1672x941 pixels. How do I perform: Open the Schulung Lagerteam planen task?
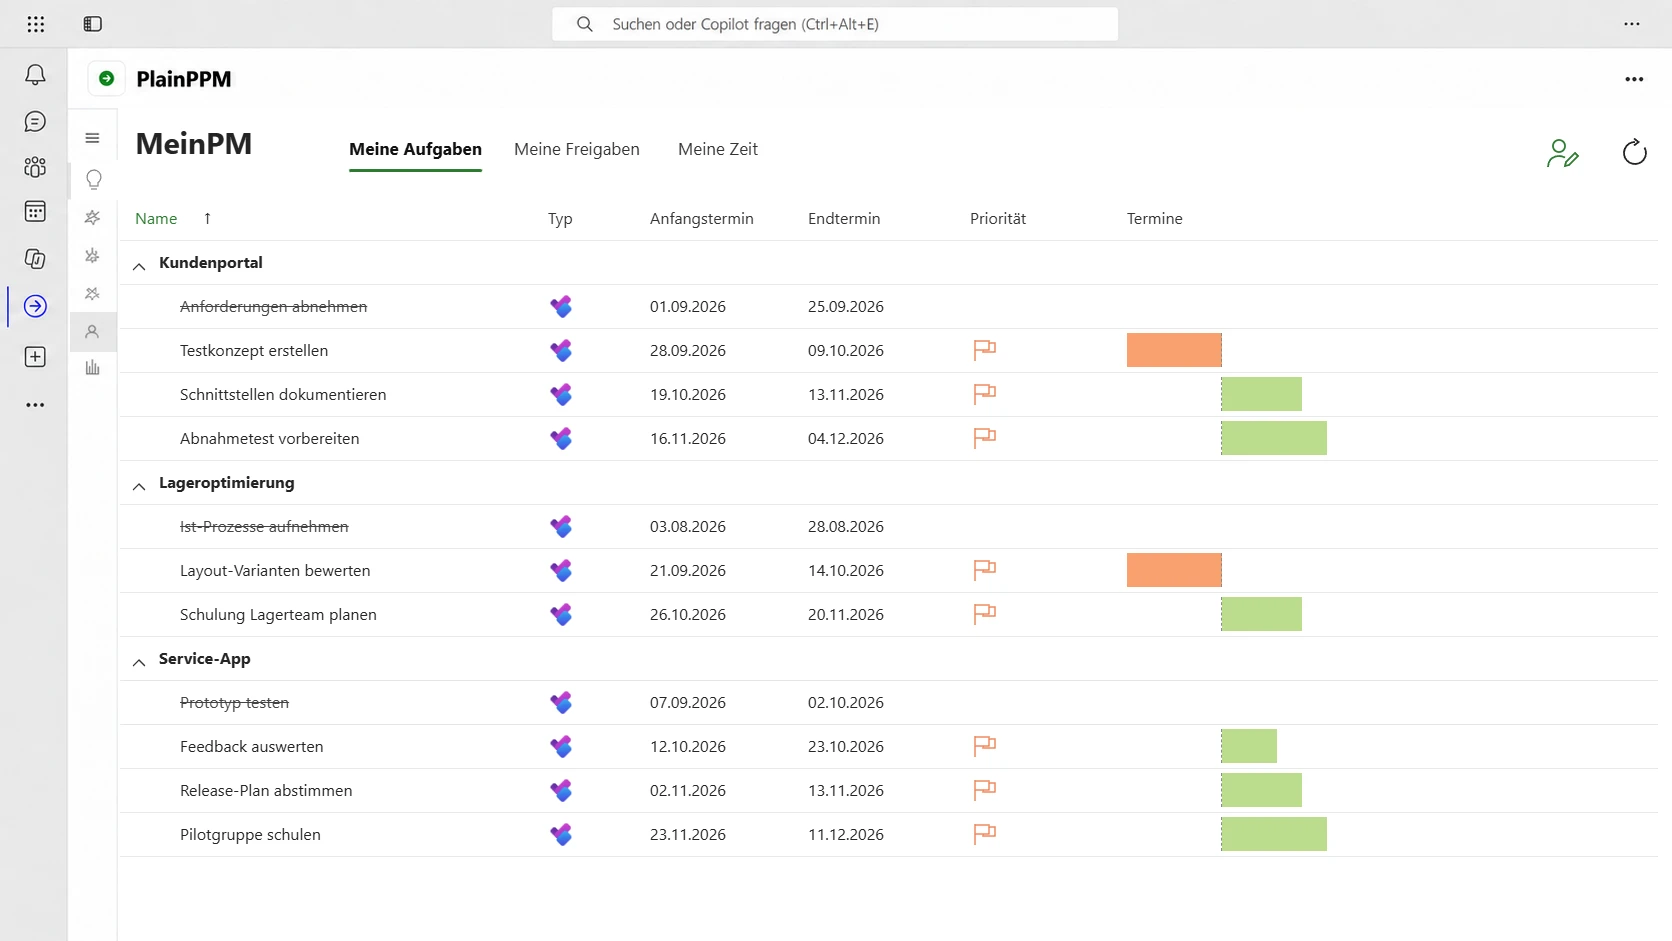[x=278, y=614]
